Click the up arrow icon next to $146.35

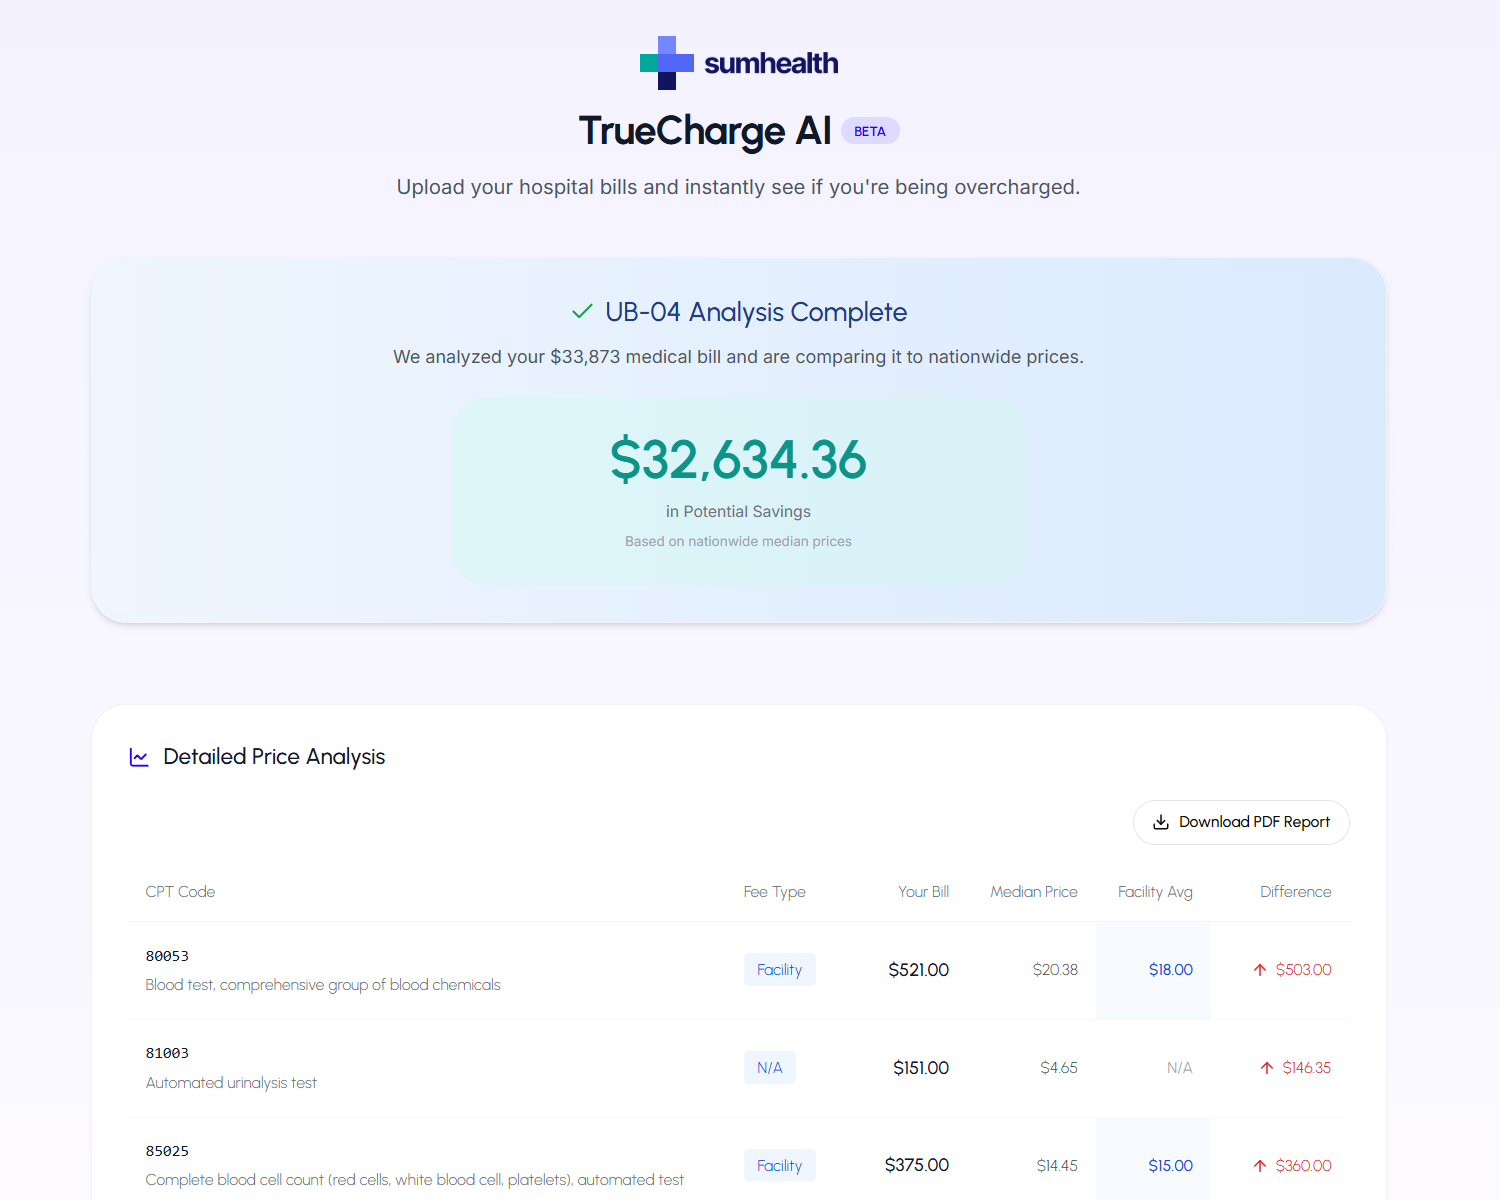pos(1267,1068)
